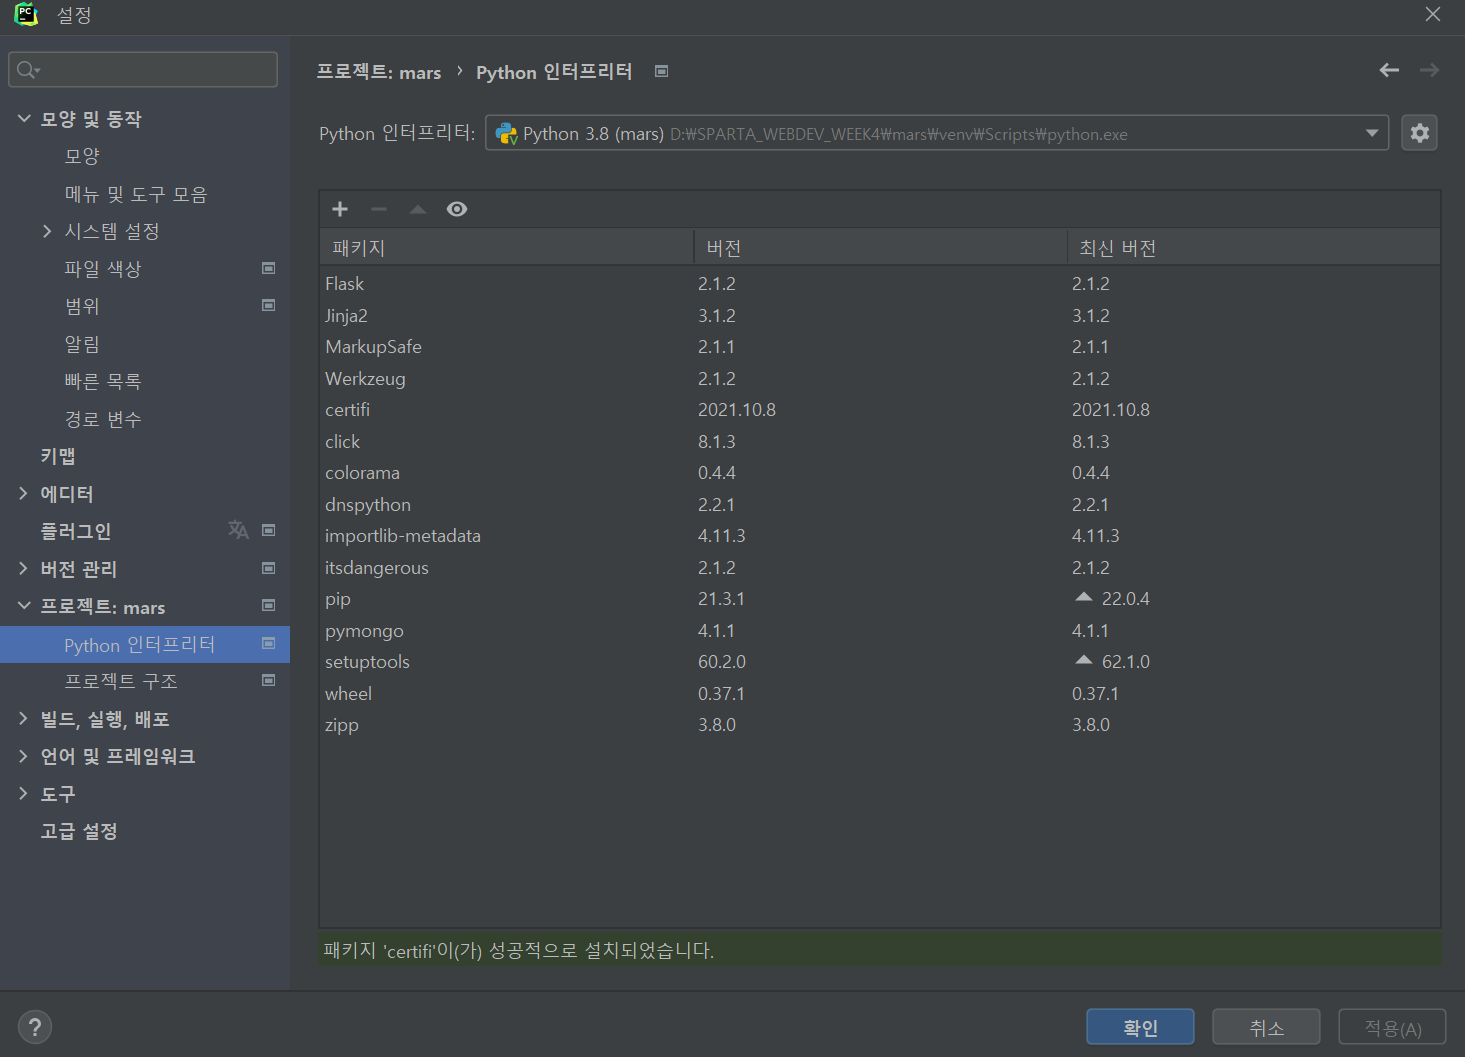Select the MarkupSafe package row
Screen dimensions: 1465x1057
[880, 347]
